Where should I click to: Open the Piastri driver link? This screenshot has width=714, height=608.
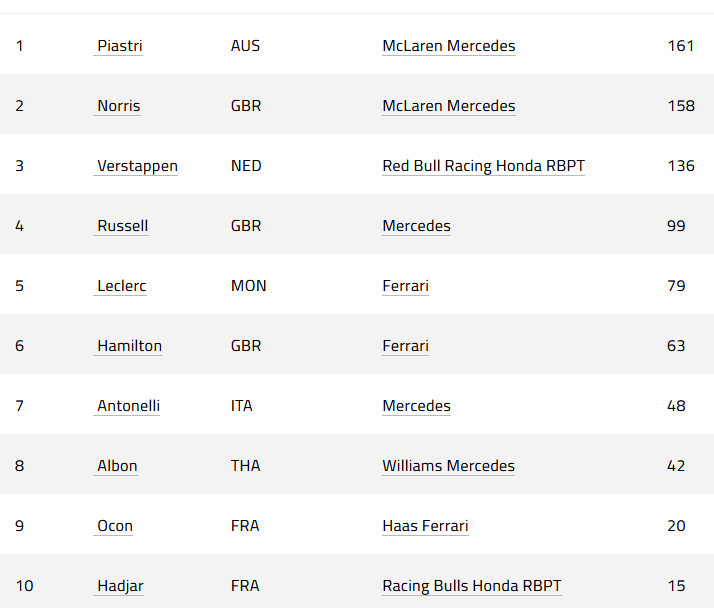[119, 46]
